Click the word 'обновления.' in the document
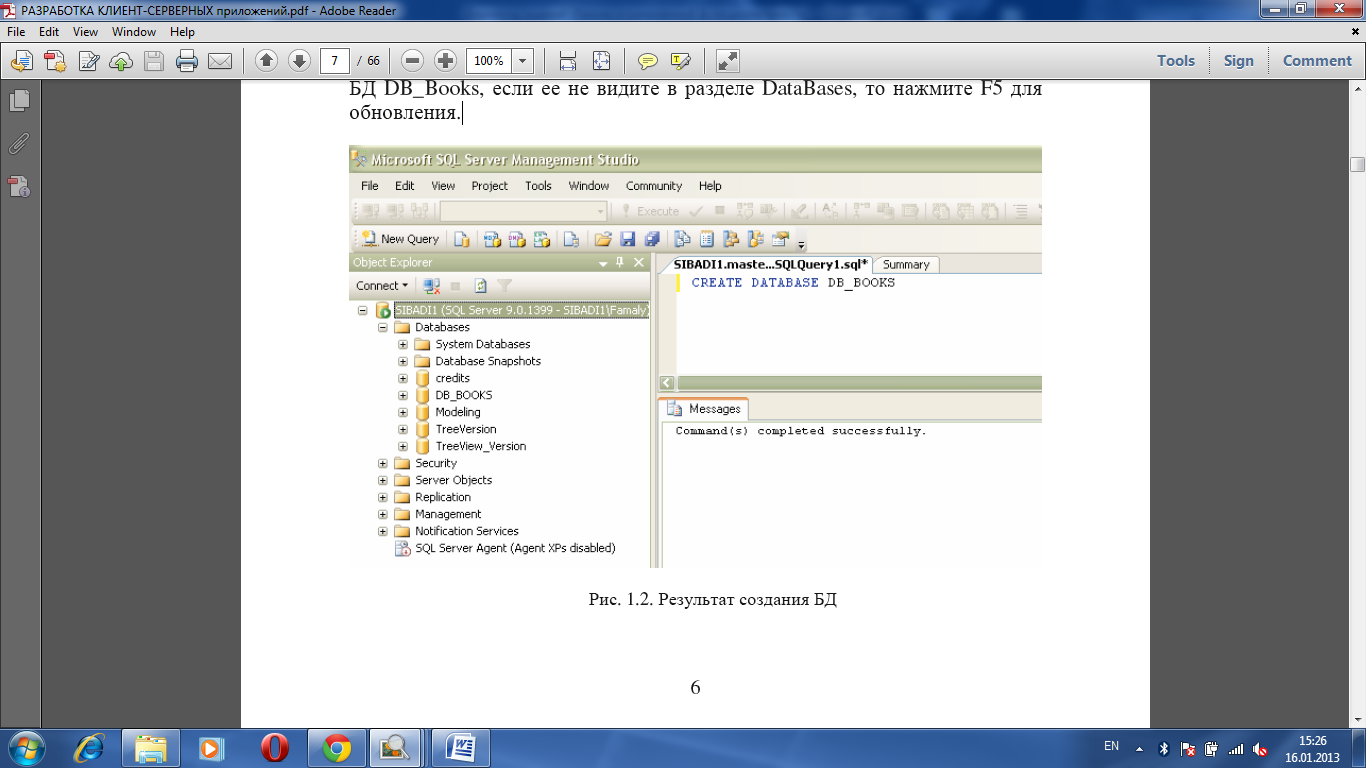Screen dimensions: 1366x768 (x=404, y=113)
